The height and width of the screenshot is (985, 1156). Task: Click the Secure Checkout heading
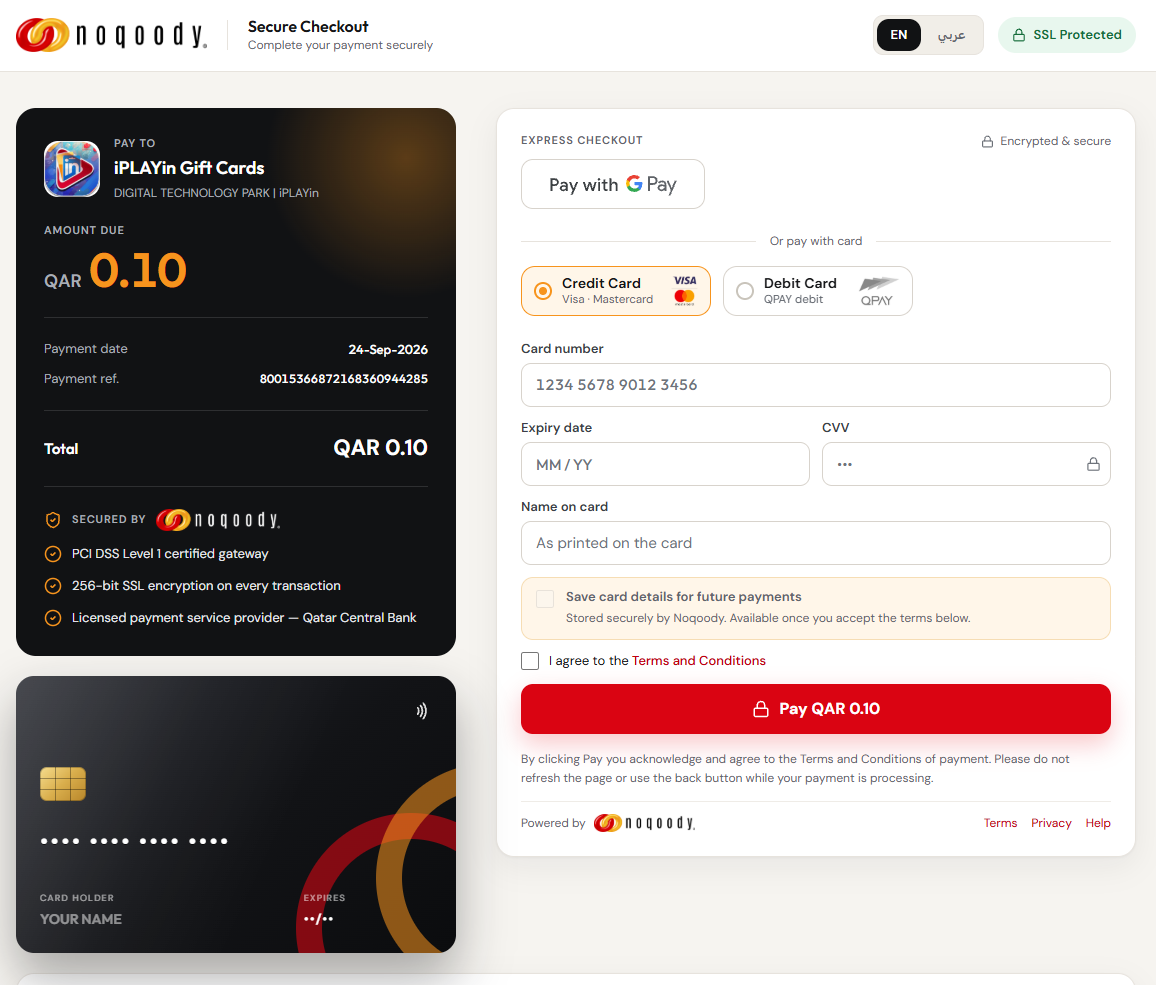(x=308, y=27)
